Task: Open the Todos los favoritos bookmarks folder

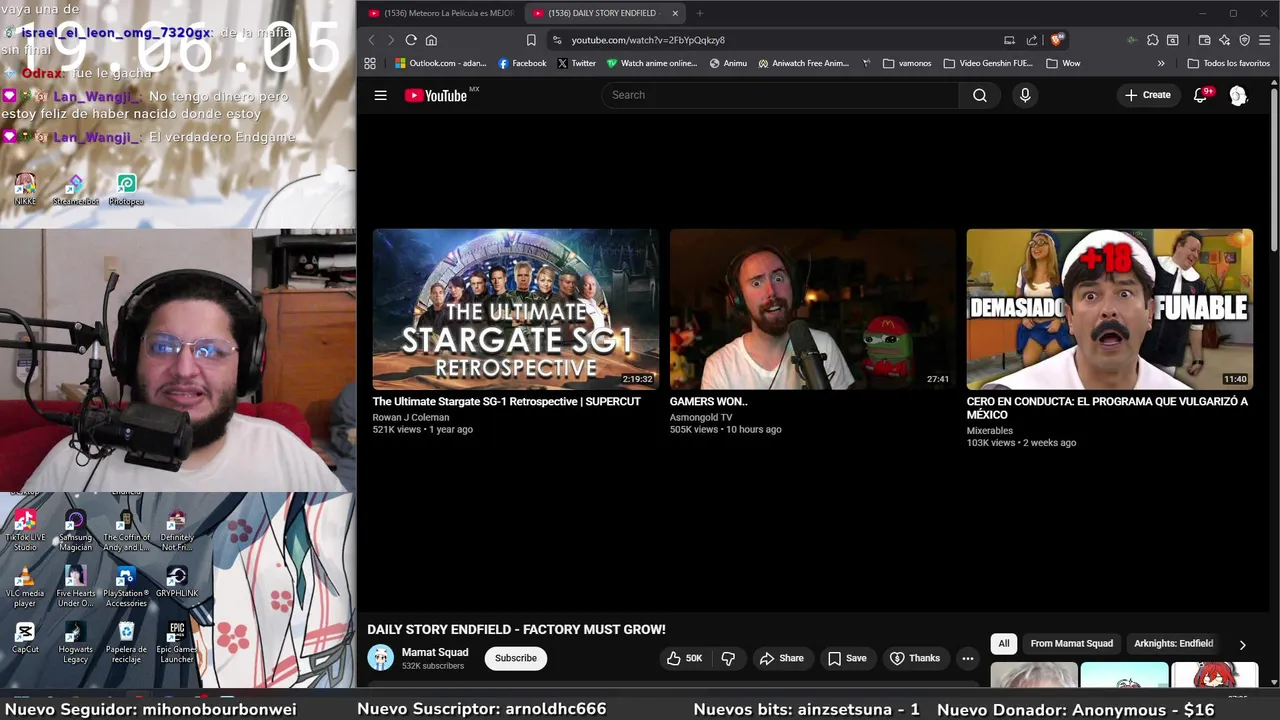Action: pyautogui.click(x=1228, y=63)
